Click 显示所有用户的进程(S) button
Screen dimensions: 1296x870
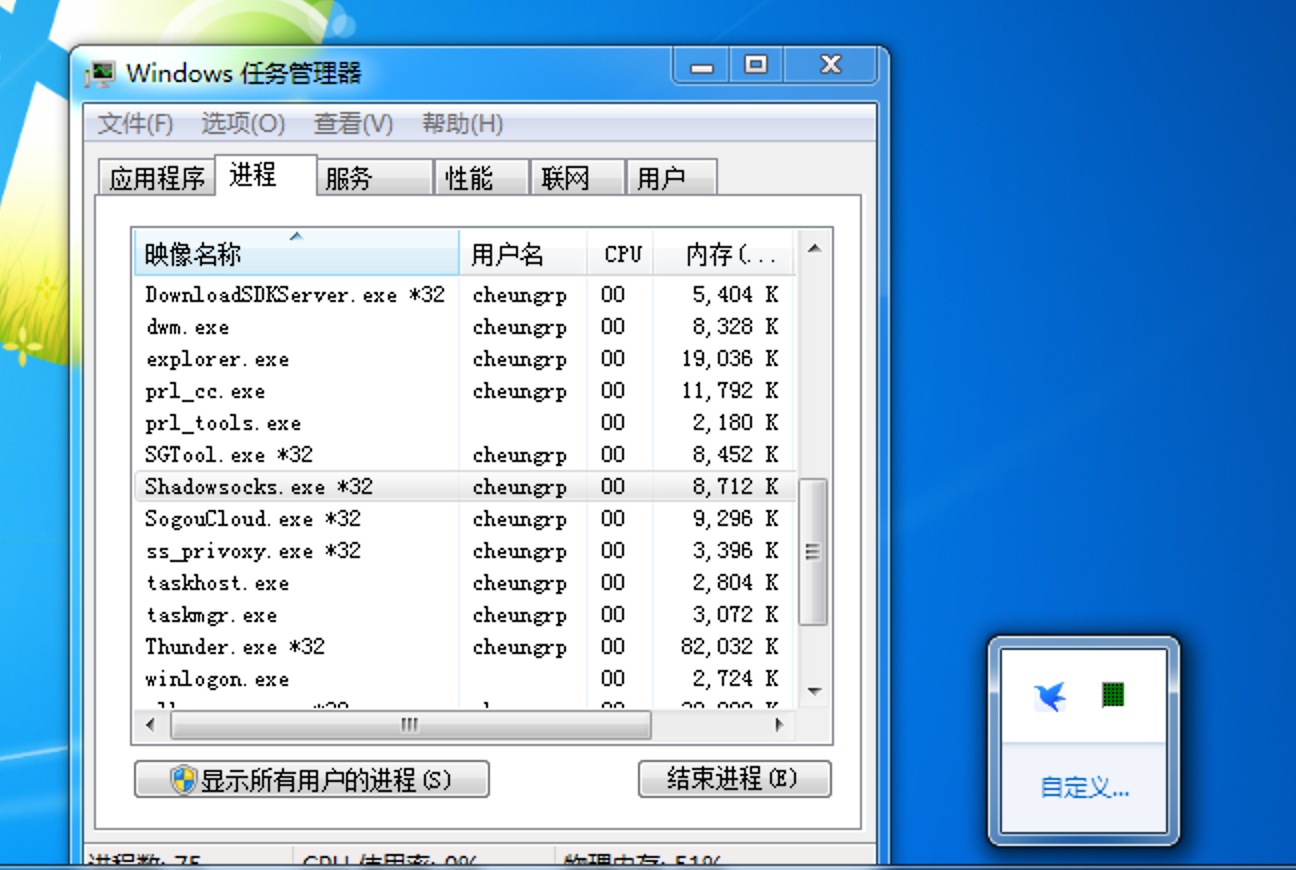click(310, 779)
